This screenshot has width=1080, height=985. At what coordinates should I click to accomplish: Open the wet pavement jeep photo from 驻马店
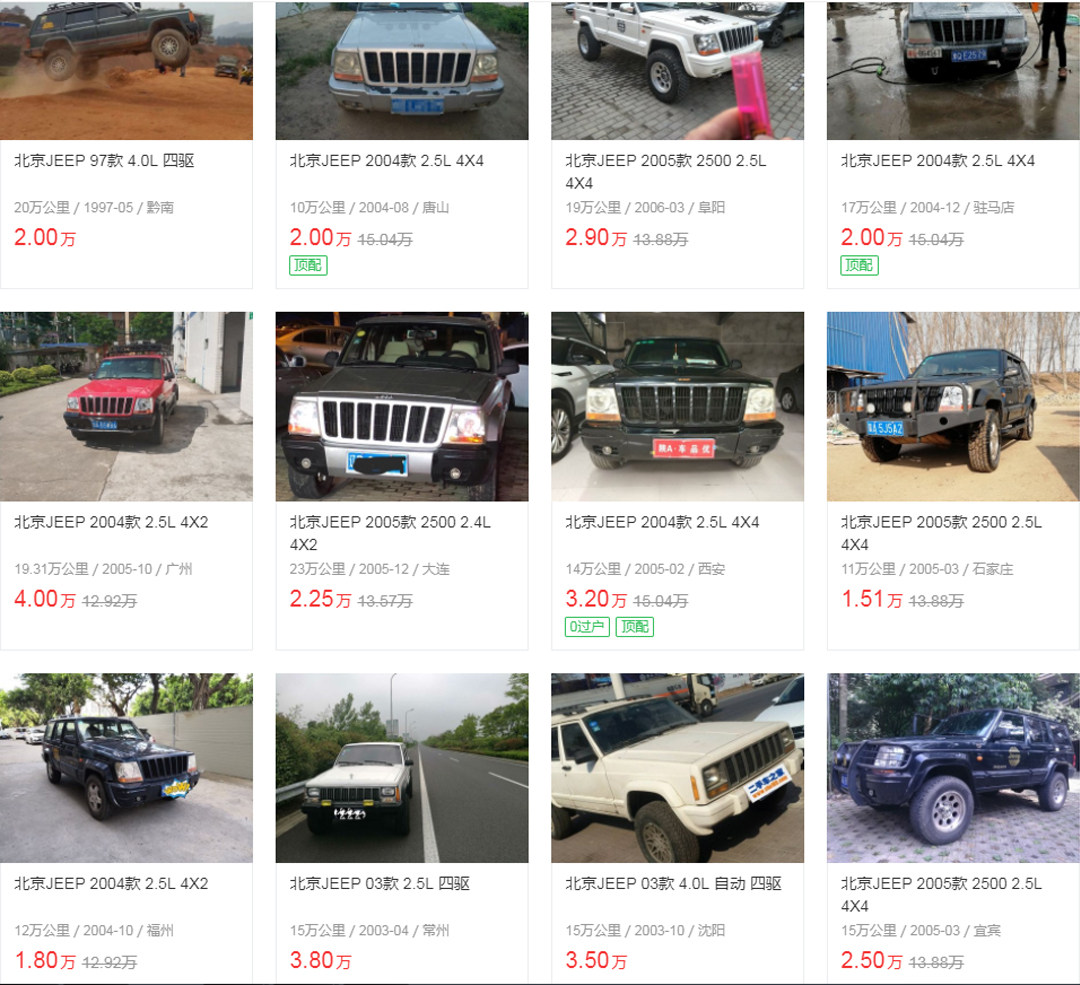[x=953, y=70]
